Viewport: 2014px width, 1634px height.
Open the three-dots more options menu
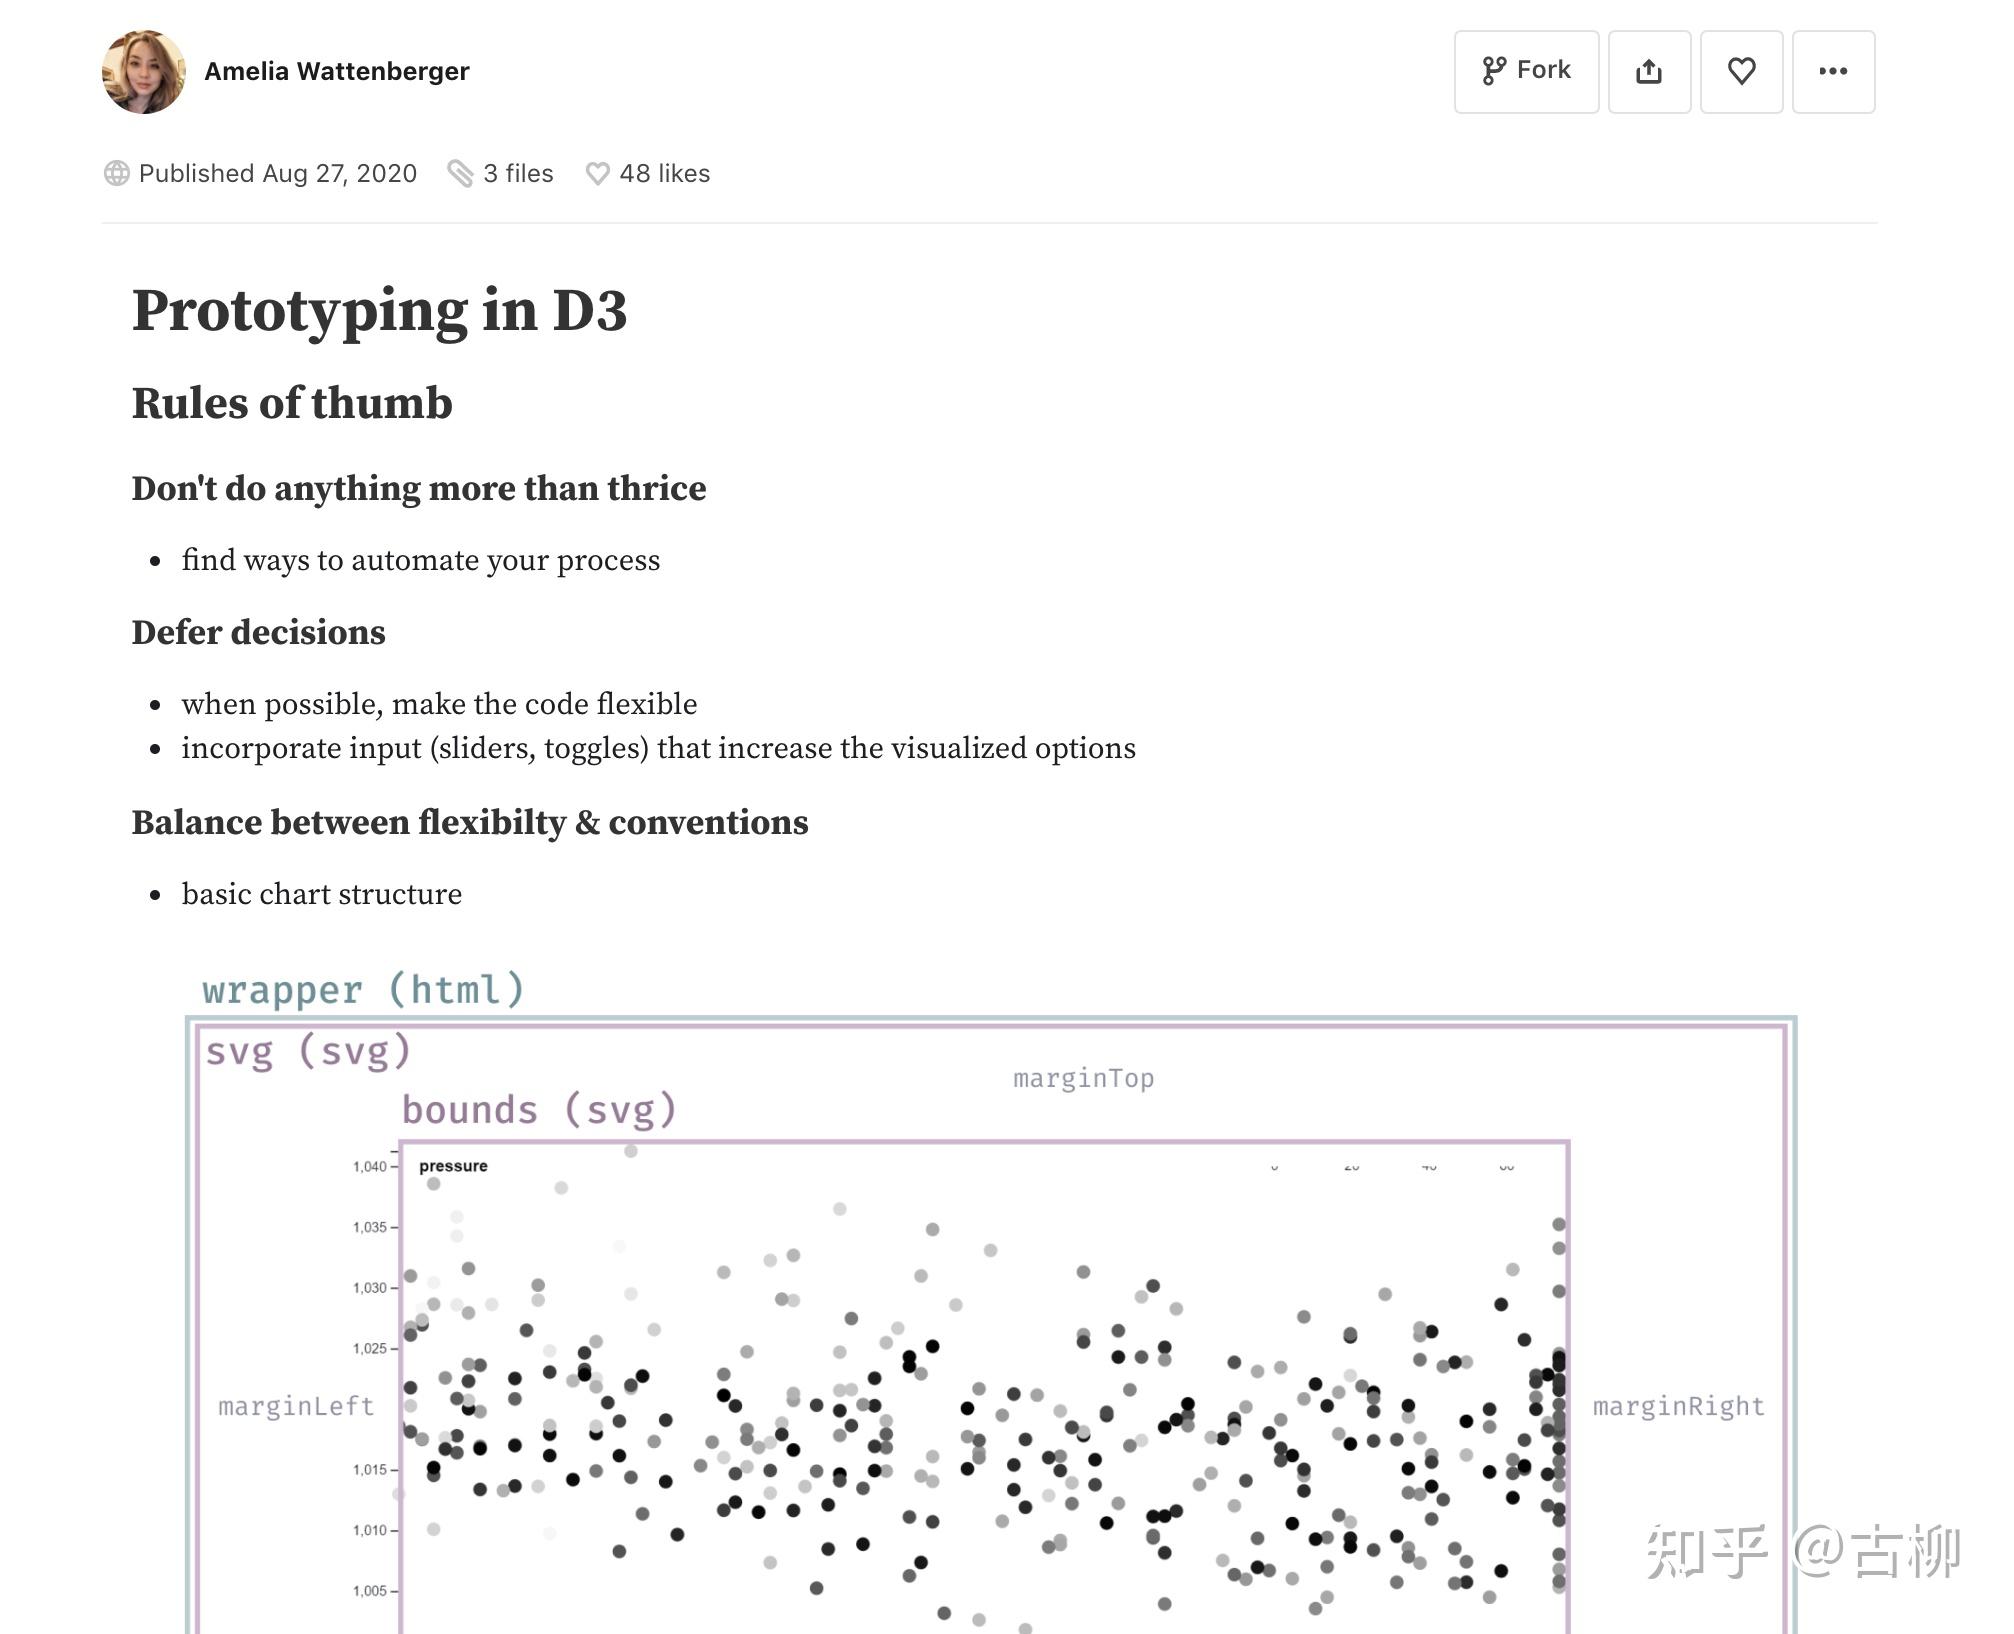1833,71
